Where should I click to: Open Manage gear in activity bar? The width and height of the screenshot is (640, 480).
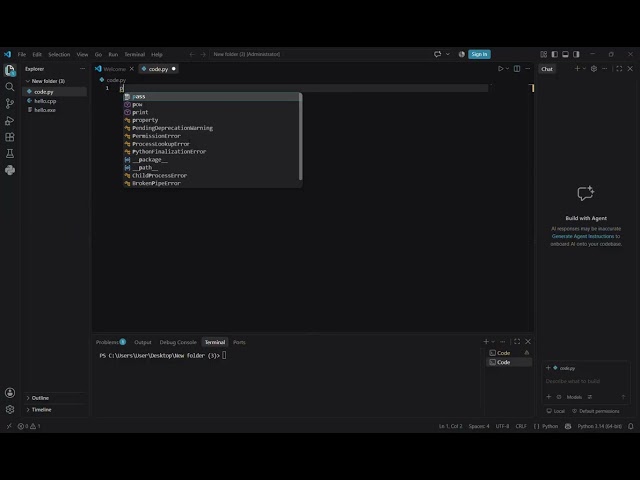tap(10, 409)
